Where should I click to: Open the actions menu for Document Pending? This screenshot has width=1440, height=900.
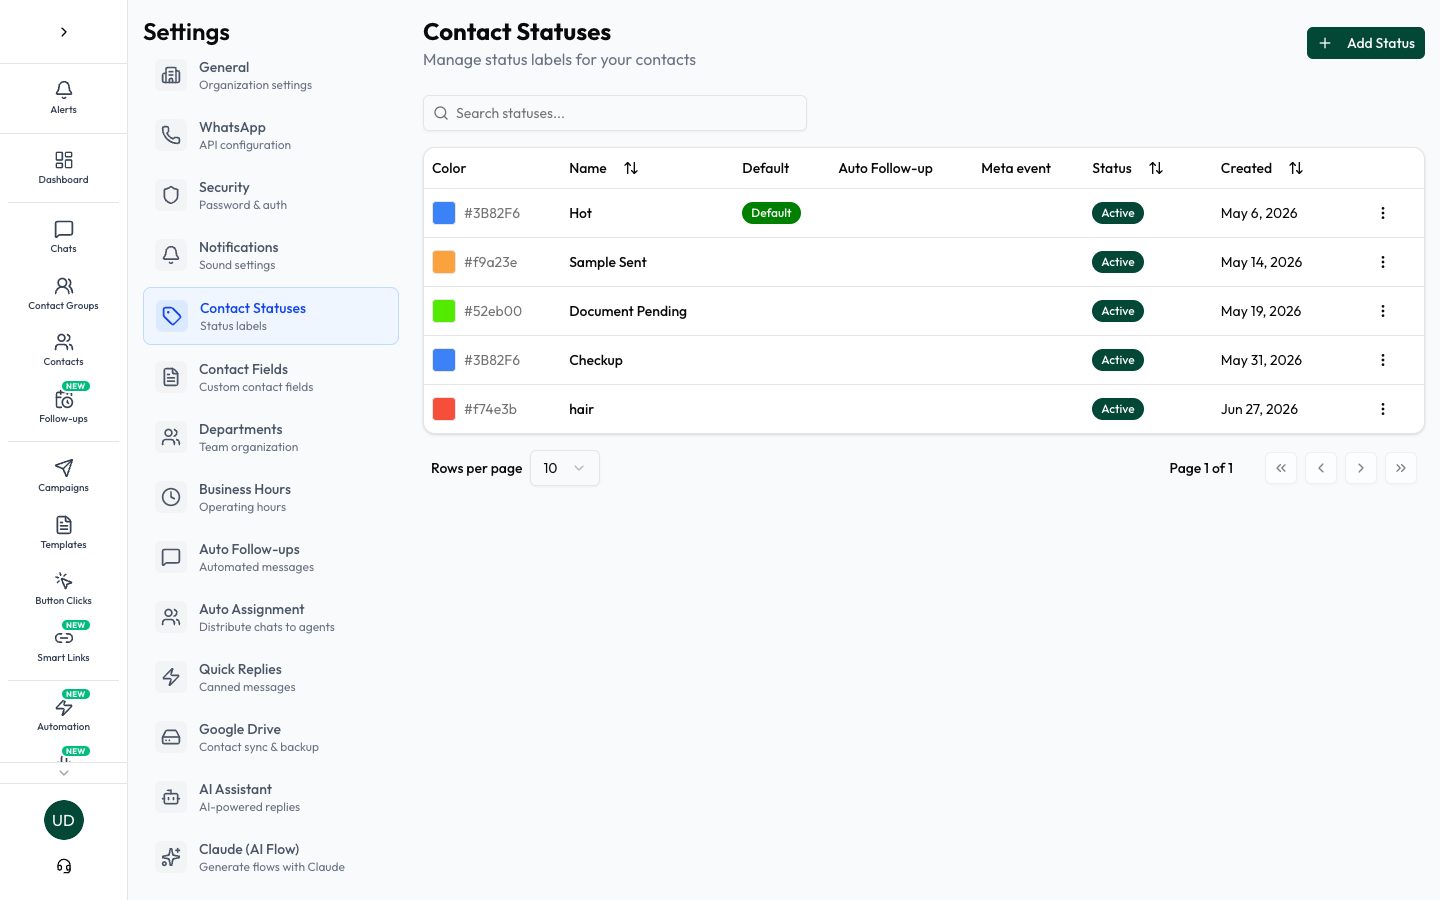(x=1383, y=311)
